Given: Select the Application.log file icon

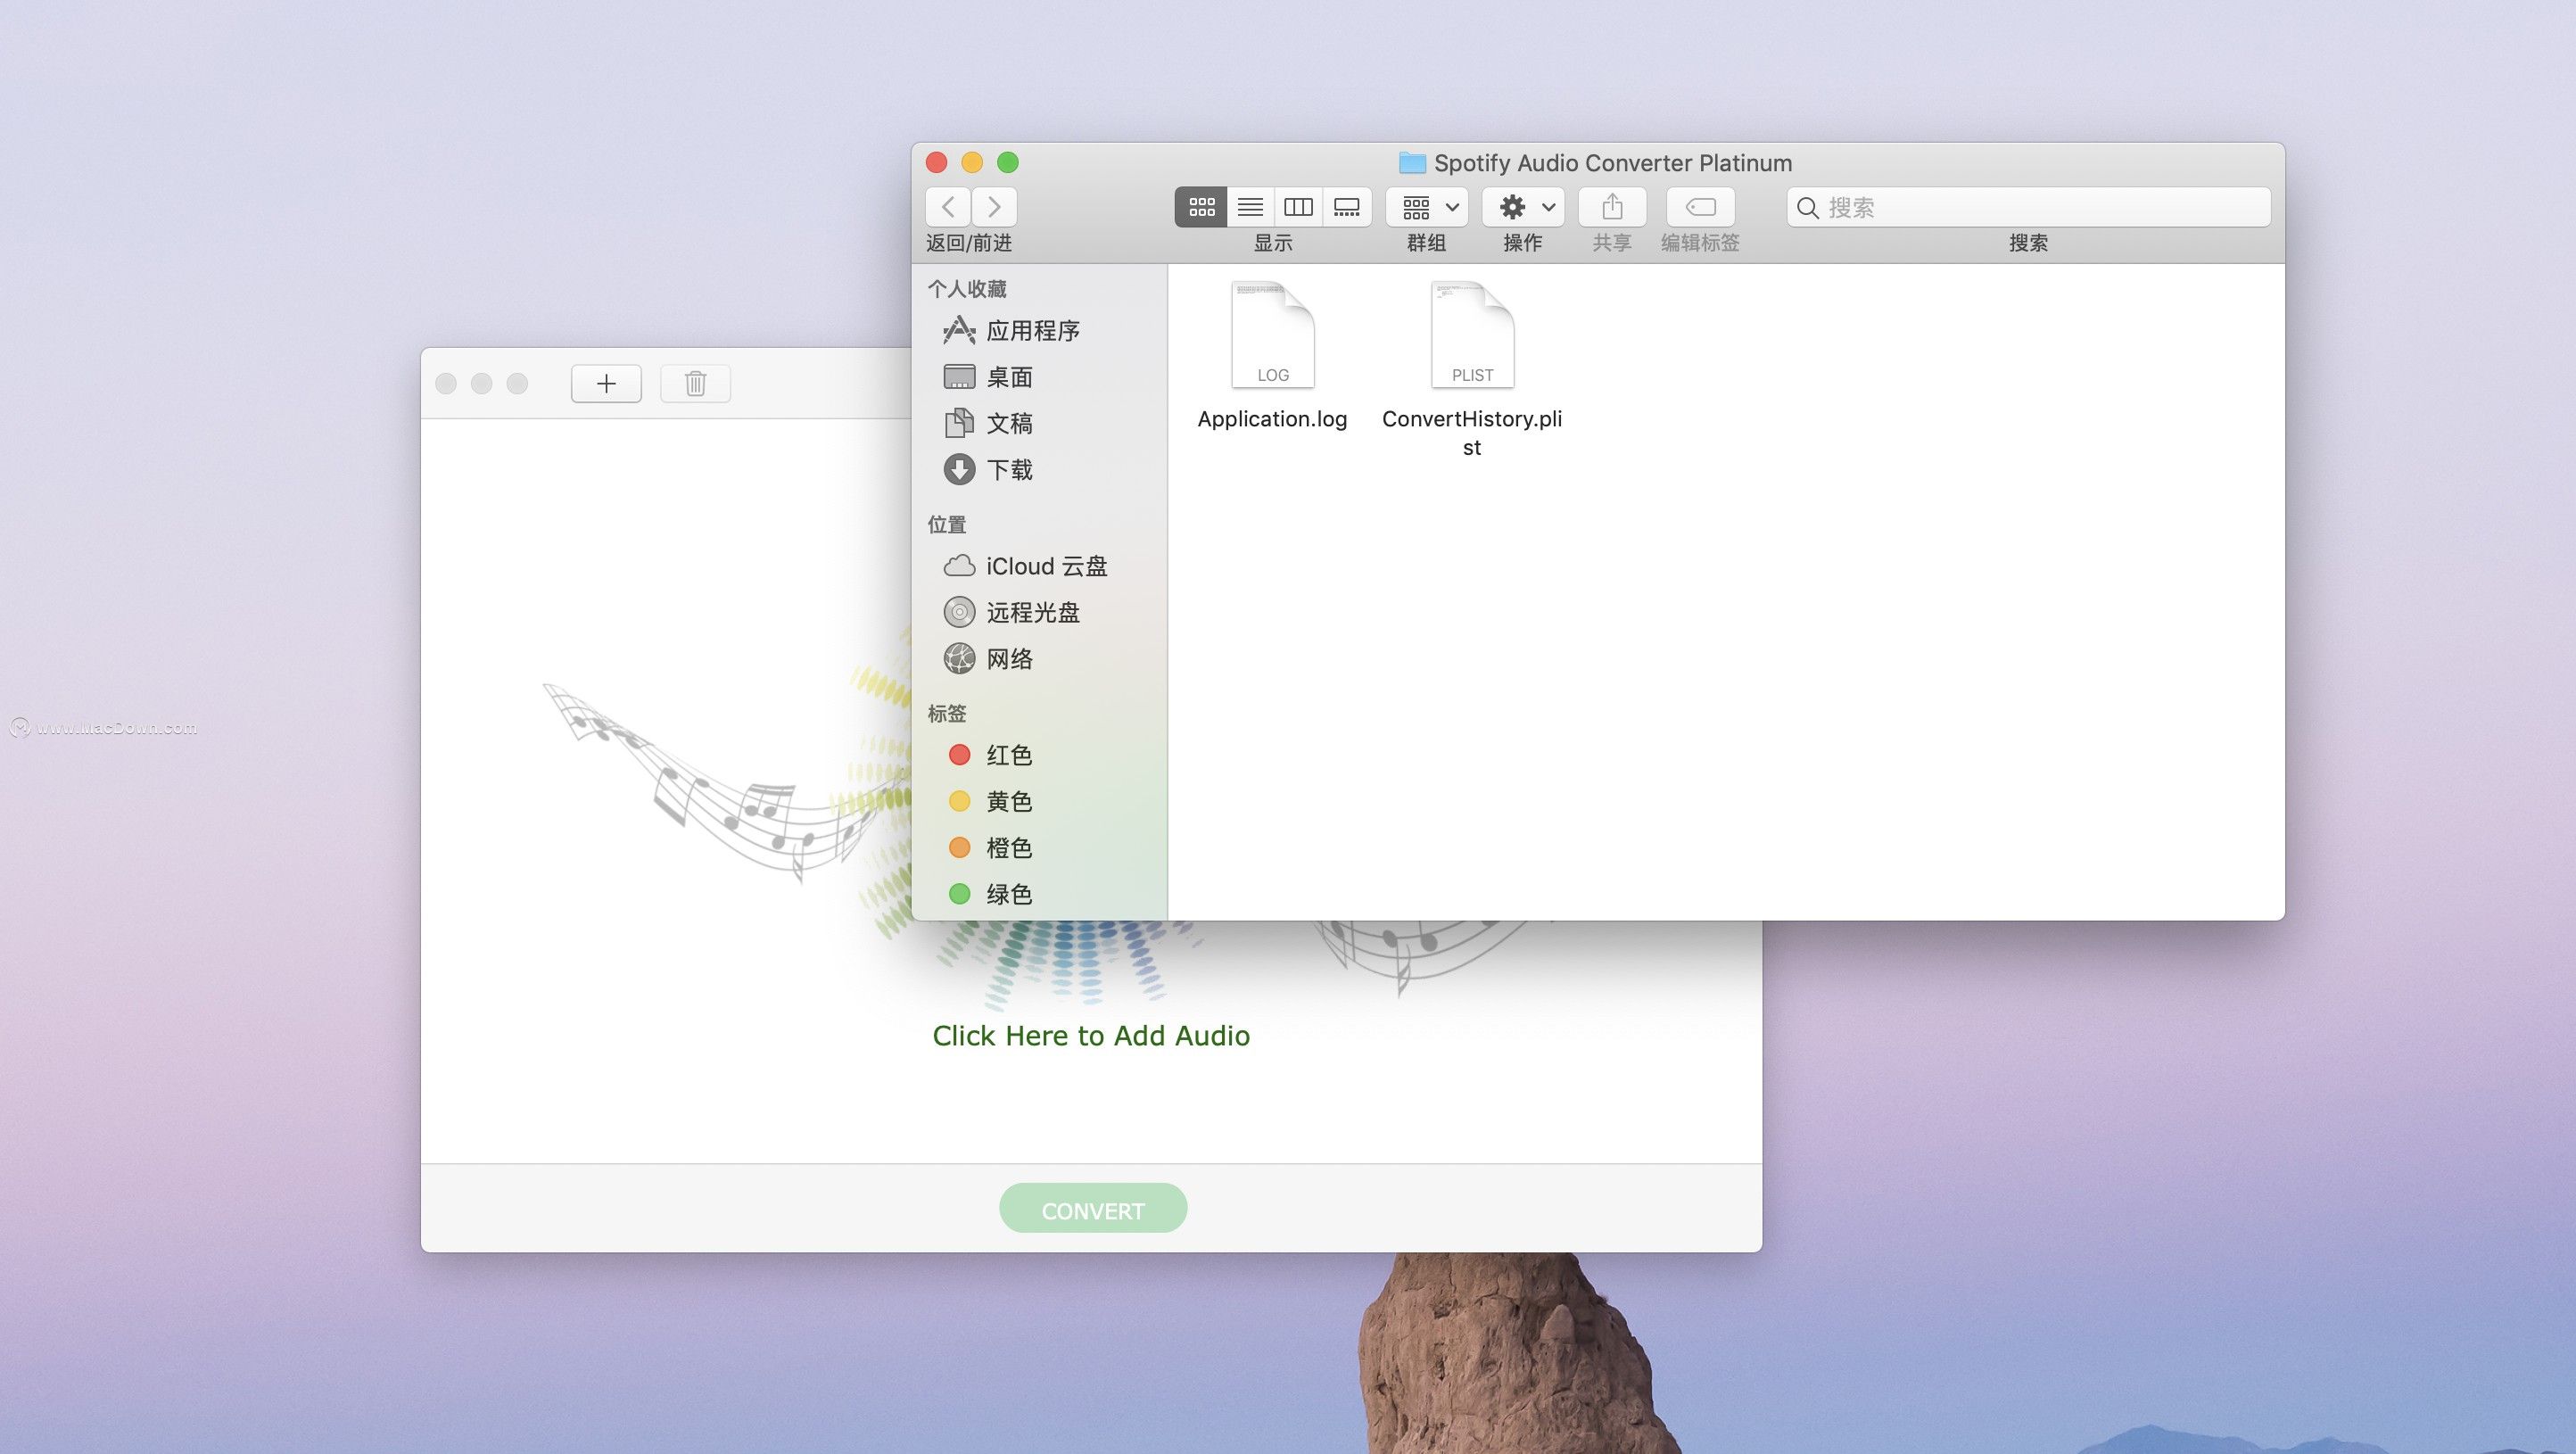Looking at the screenshot, I should 1272,335.
